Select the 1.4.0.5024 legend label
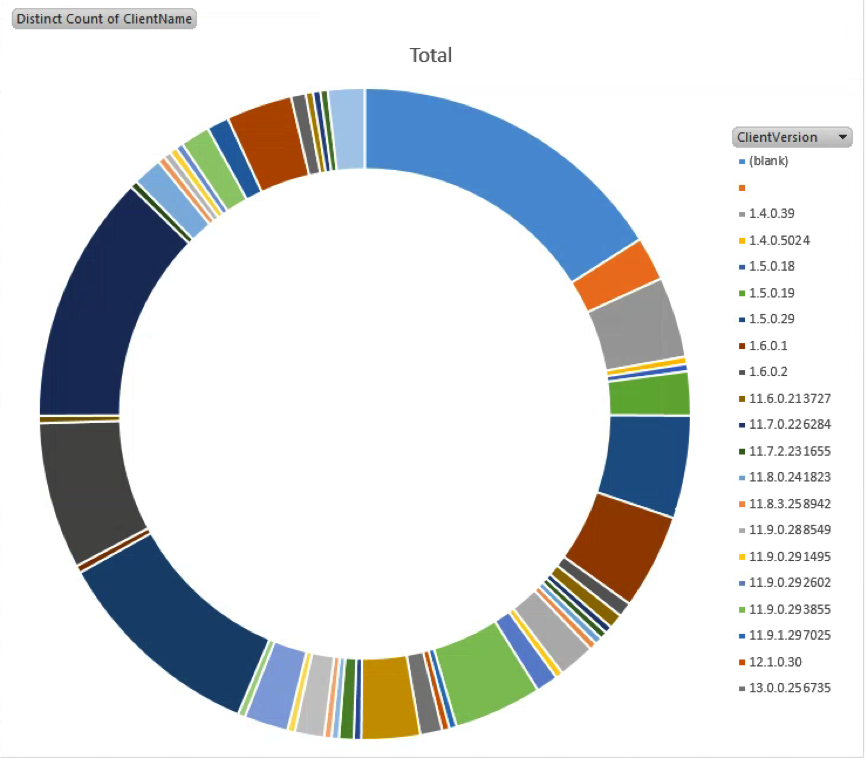865x758 pixels. point(779,240)
